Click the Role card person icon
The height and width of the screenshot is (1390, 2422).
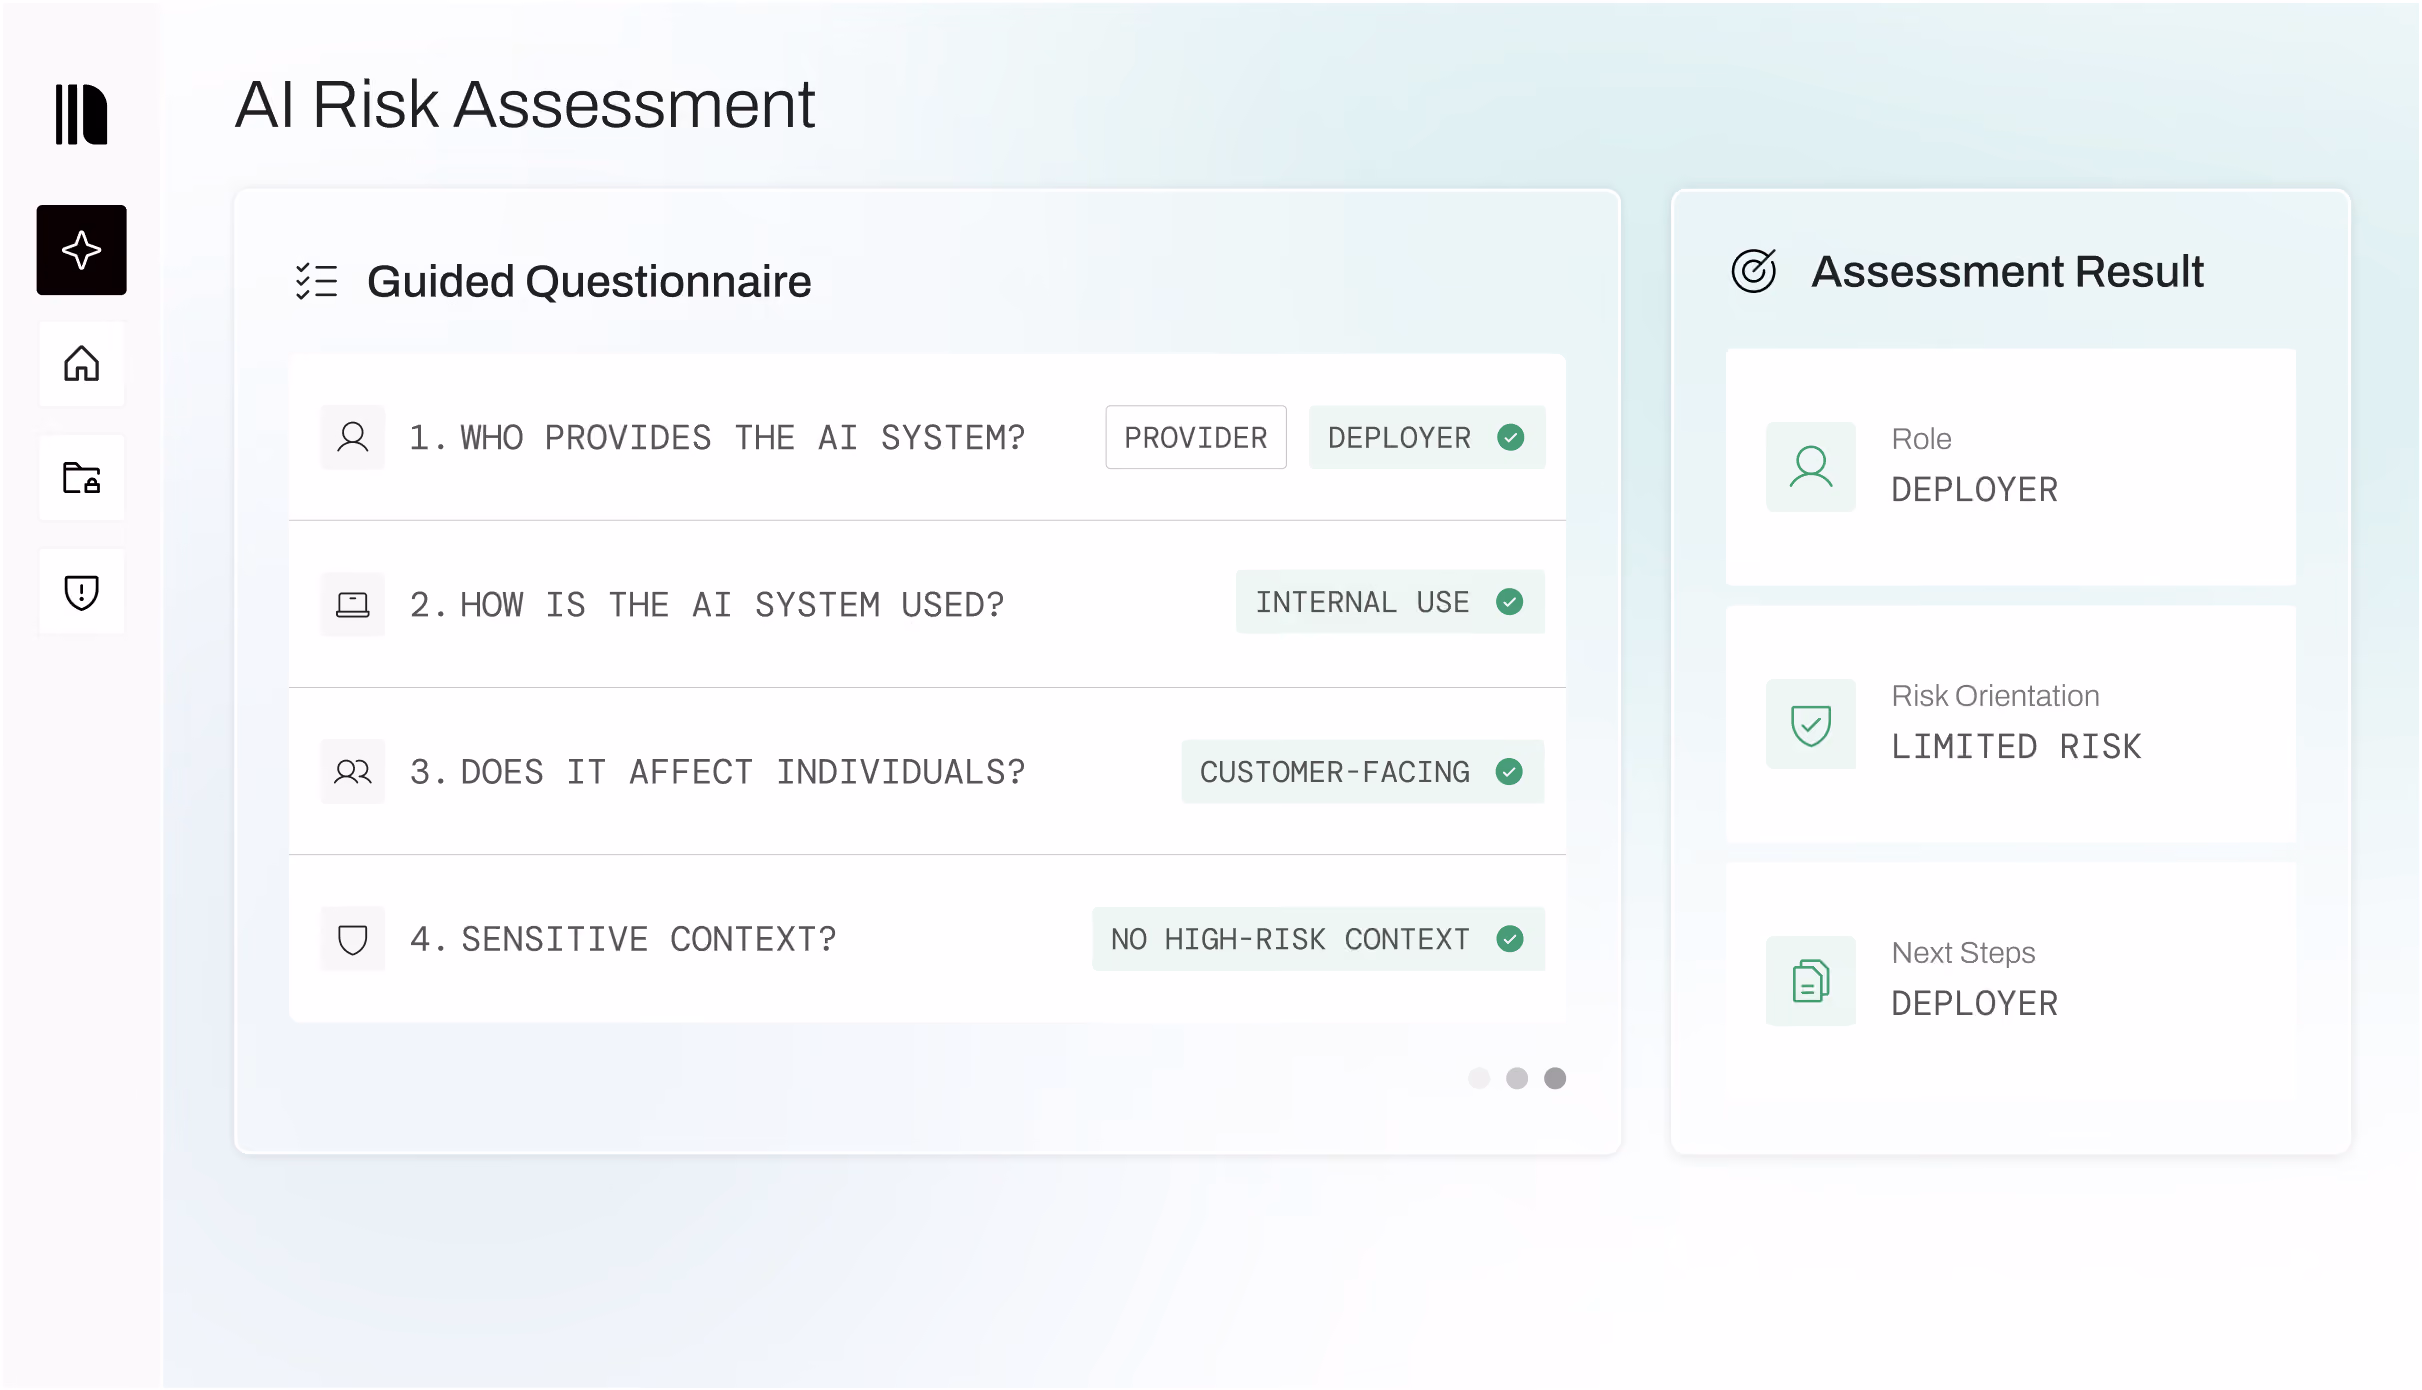coord(1810,467)
